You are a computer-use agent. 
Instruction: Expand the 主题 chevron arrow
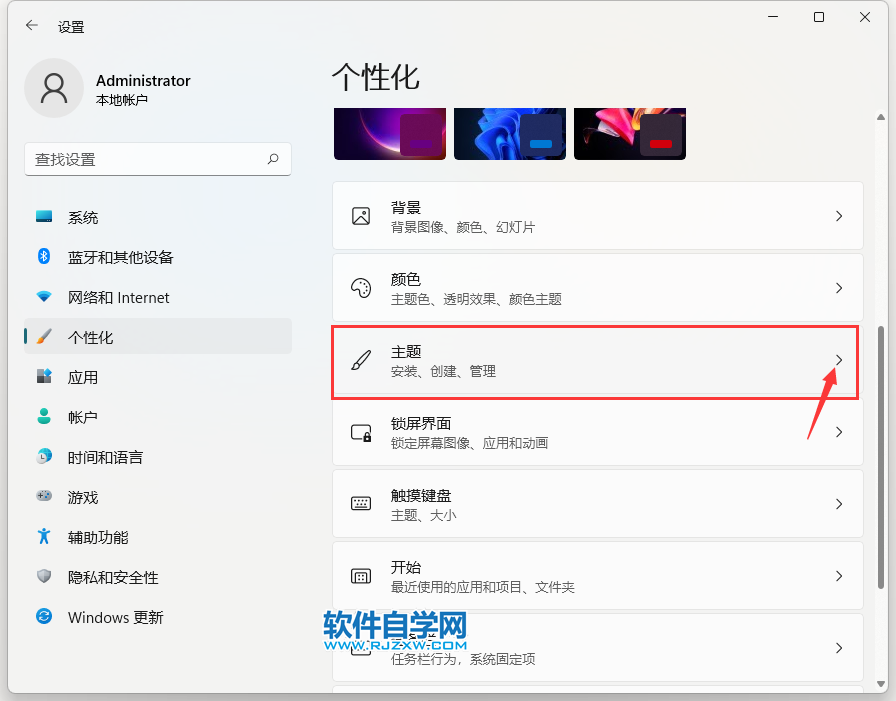(x=839, y=360)
